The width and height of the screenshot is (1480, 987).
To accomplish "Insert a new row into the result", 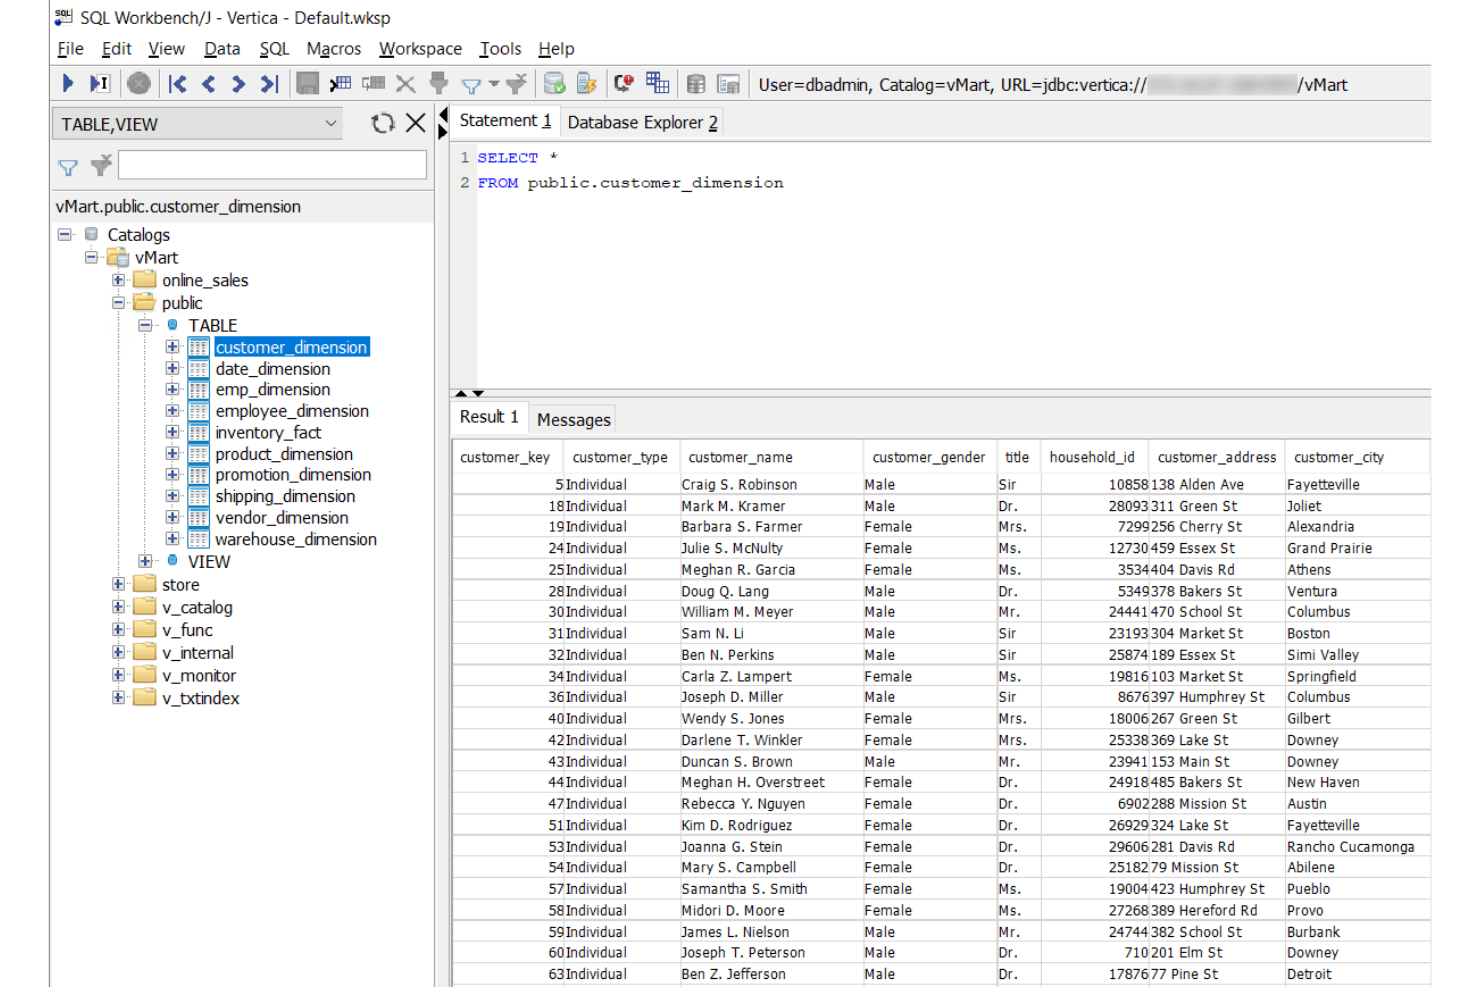I will (341, 83).
